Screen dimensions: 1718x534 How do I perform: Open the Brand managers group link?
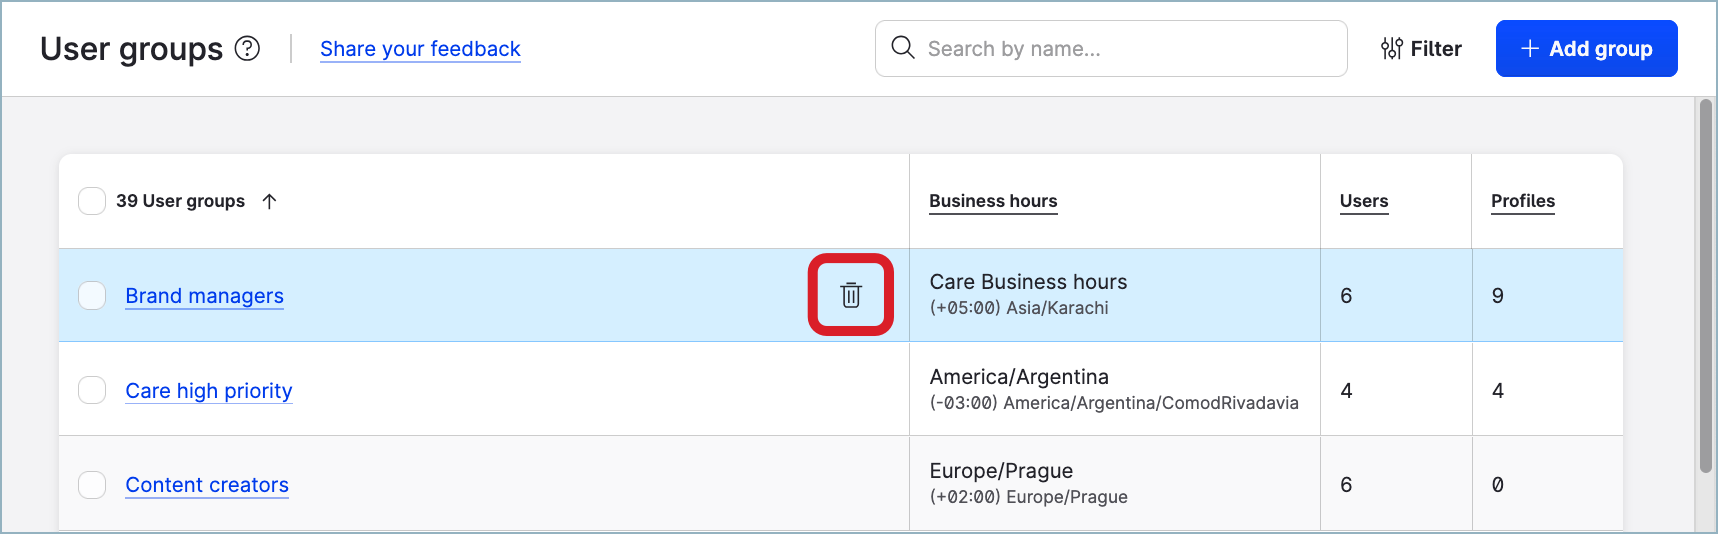click(x=205, y=296)
